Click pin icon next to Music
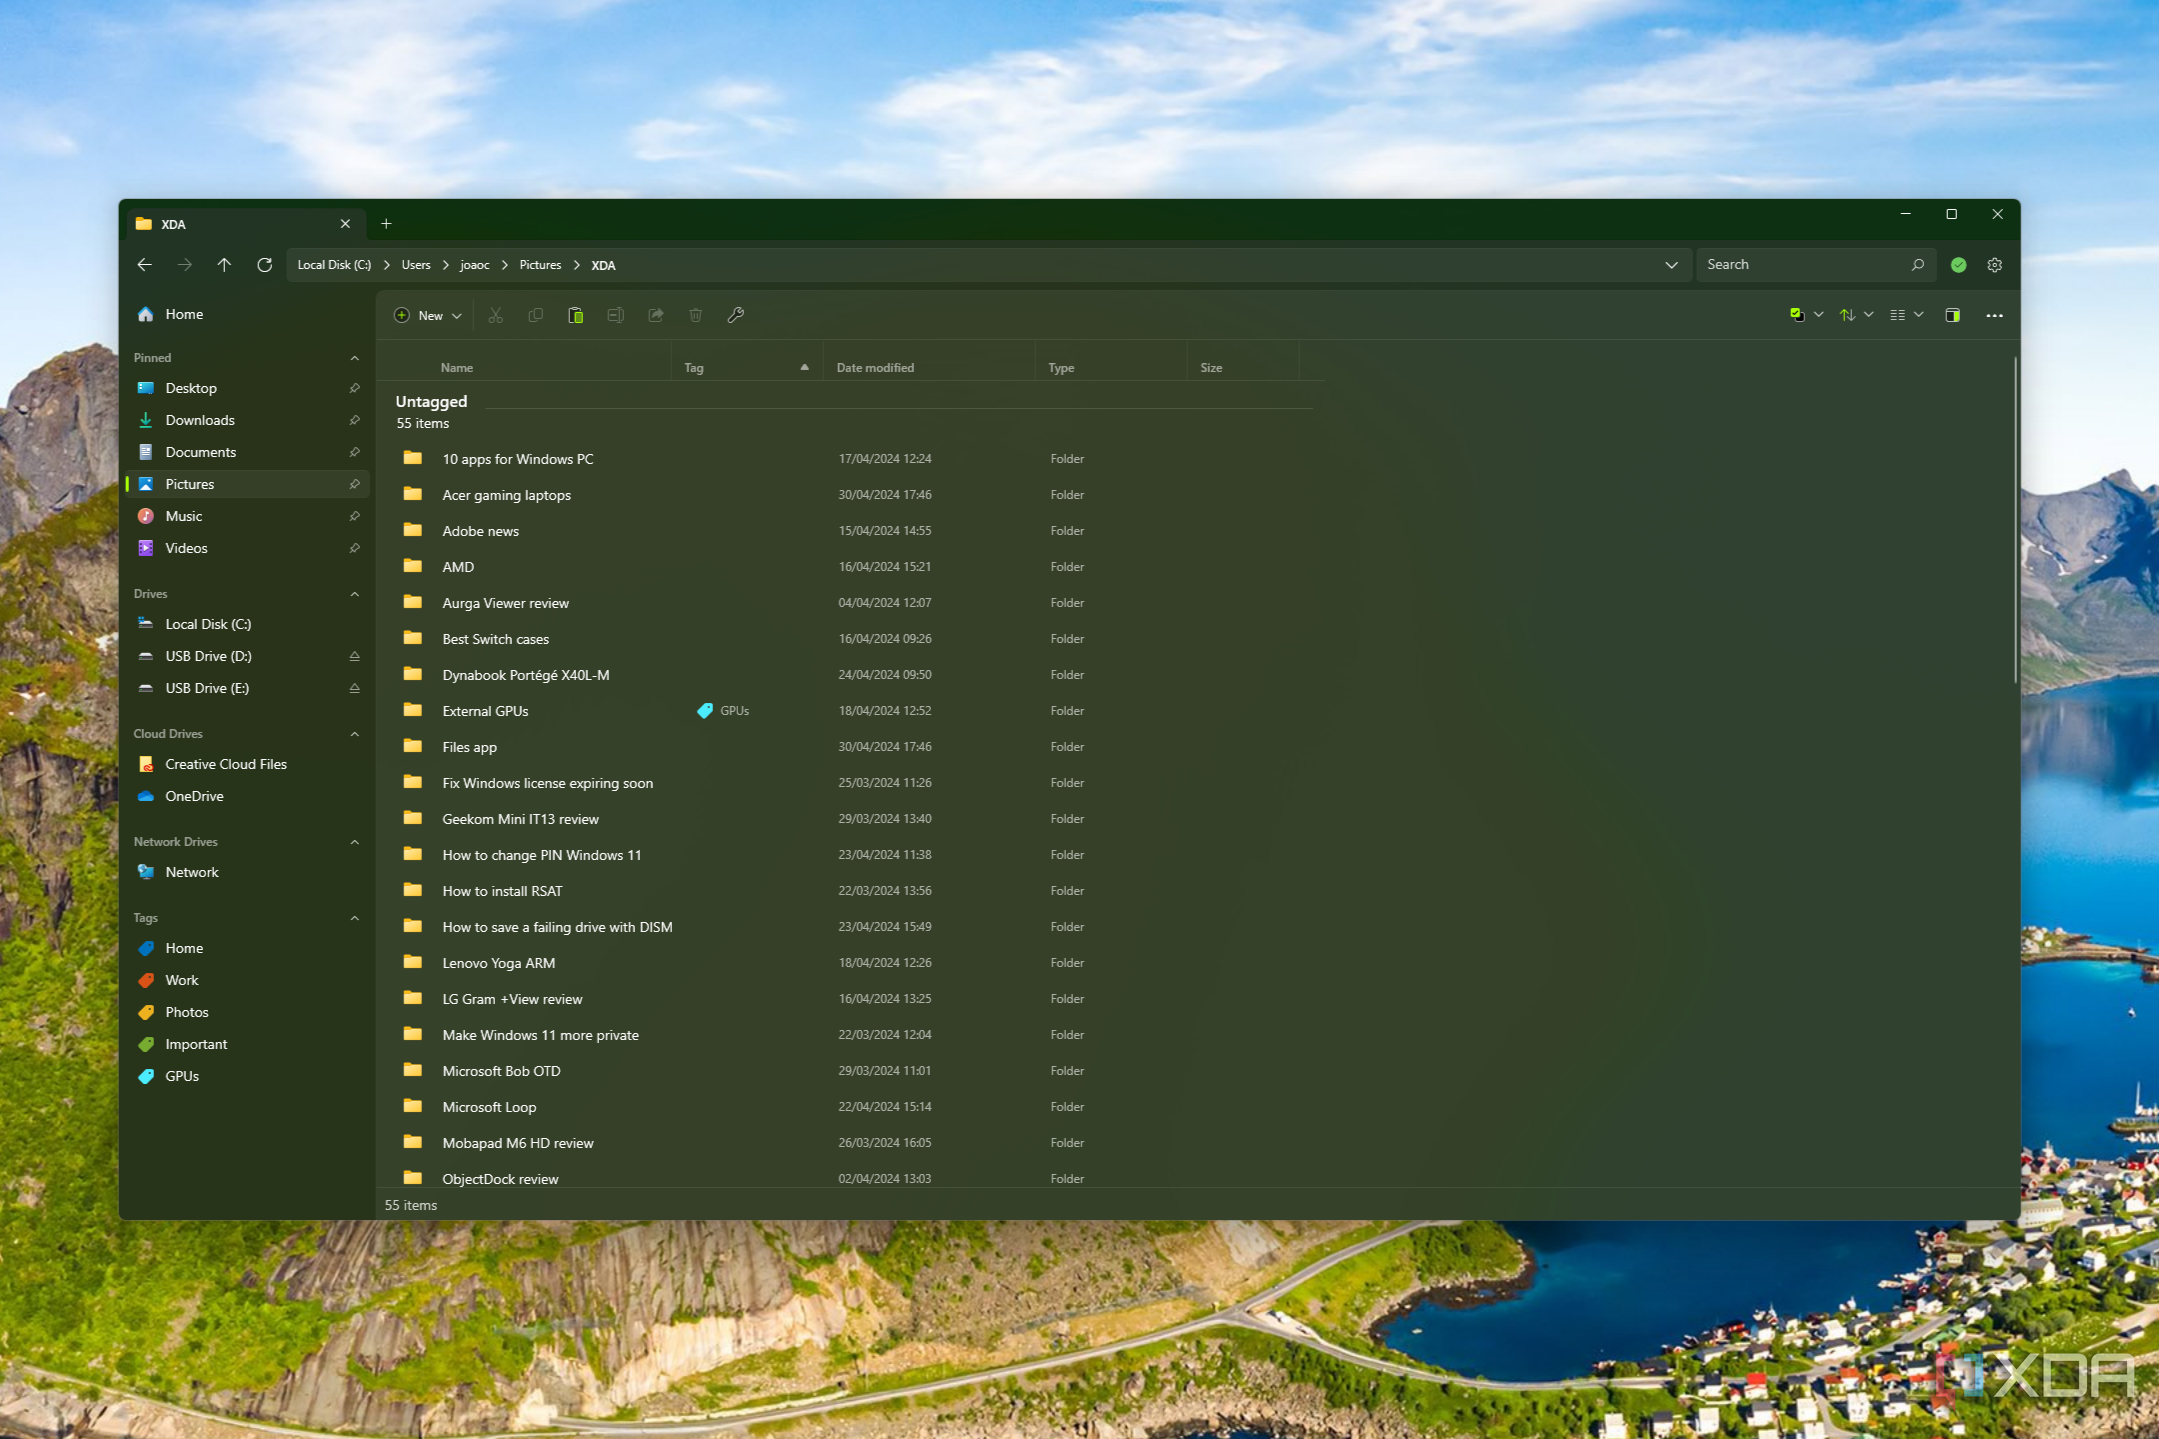2159x1439 pixels. (354, 516)
